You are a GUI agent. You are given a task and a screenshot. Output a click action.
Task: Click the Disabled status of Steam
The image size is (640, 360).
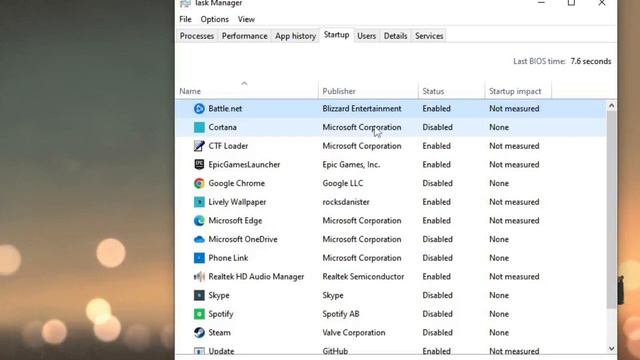437,333
